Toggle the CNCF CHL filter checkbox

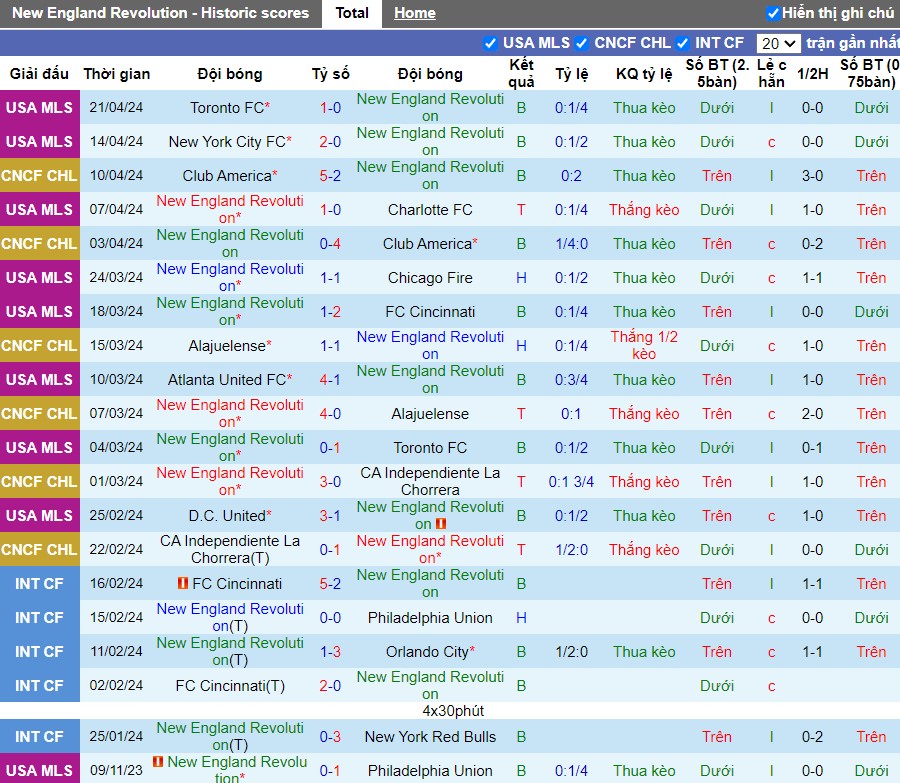click(x=581, y=43)
